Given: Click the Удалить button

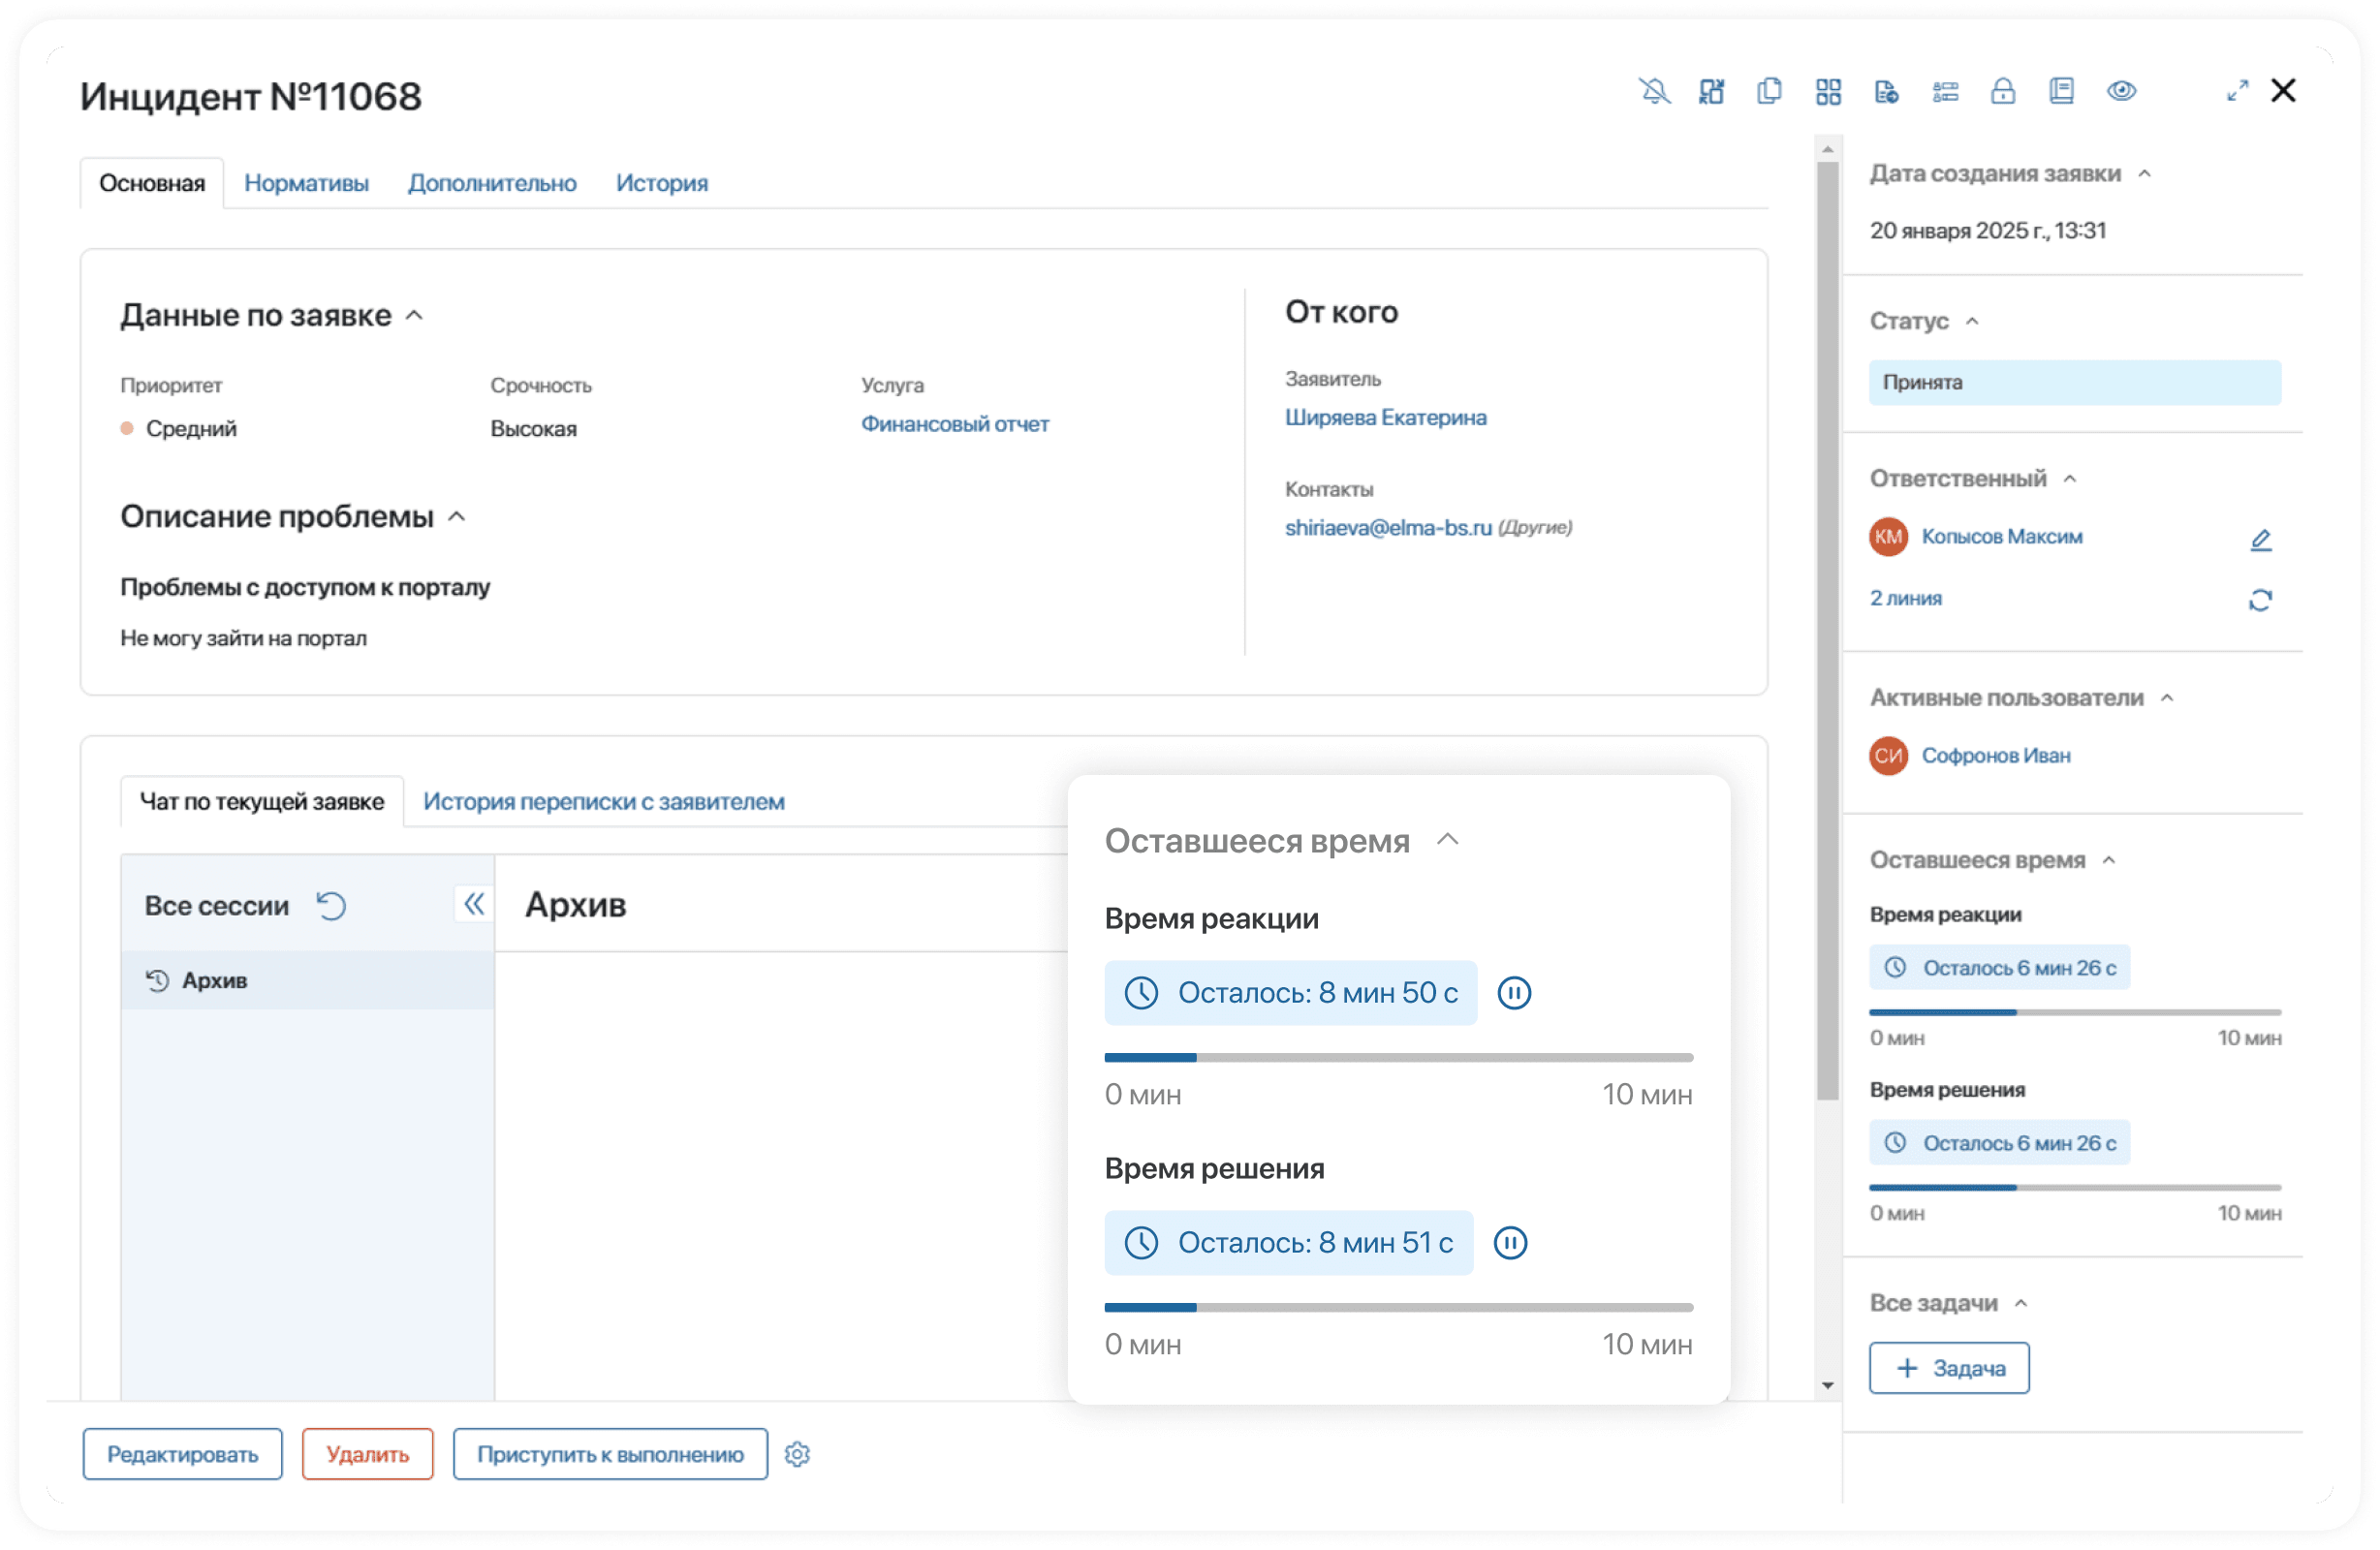Looking at the screenshot, I should (368, 1455).
